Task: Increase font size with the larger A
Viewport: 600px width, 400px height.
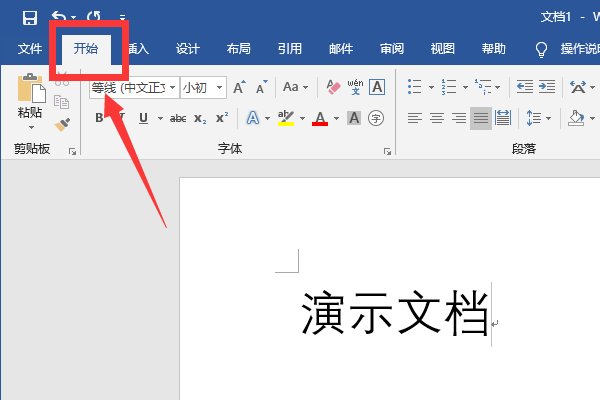Action: [240, 88]
